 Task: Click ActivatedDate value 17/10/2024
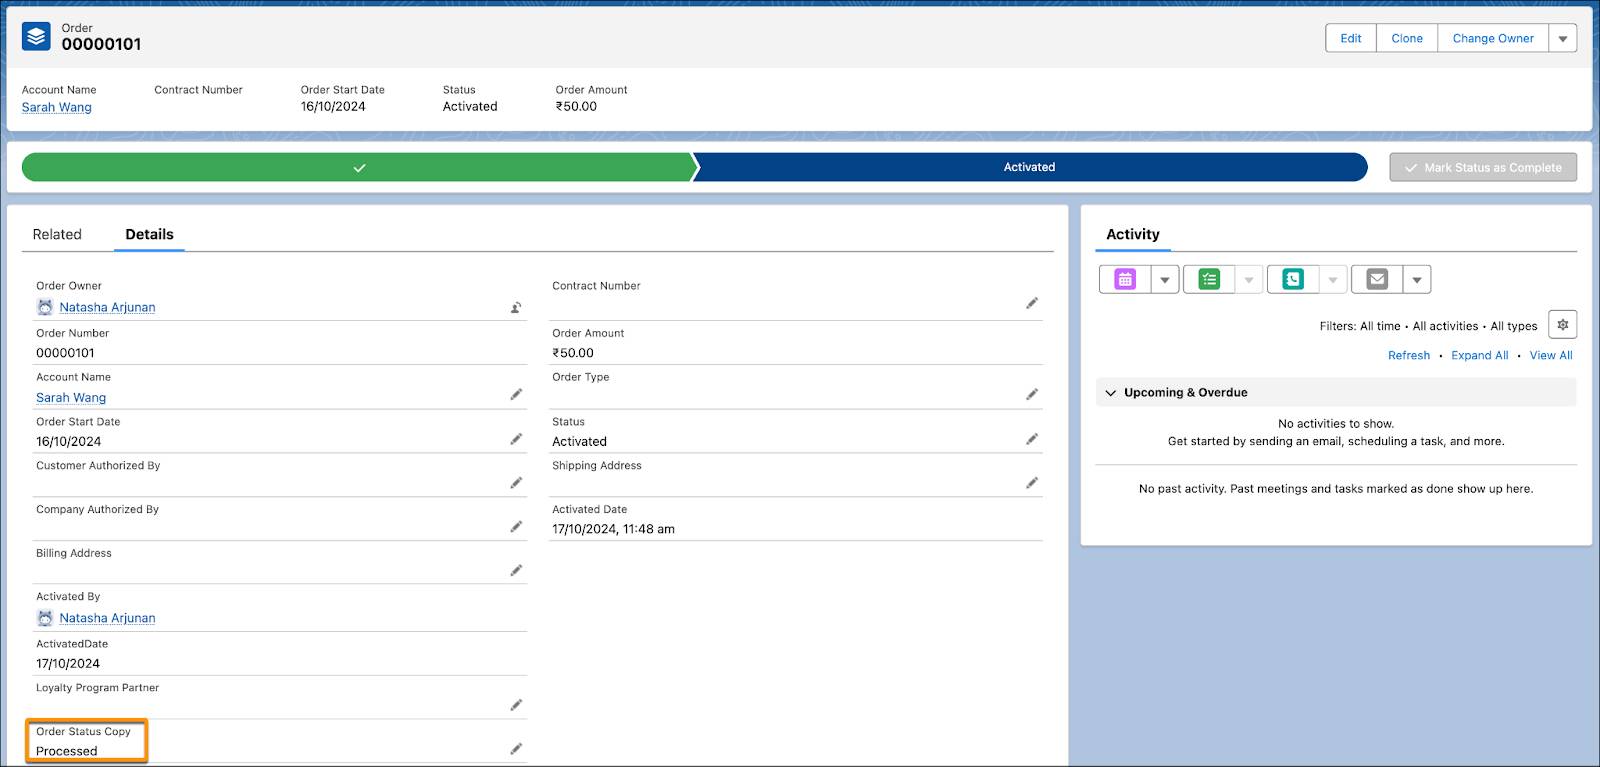[68, 663]
